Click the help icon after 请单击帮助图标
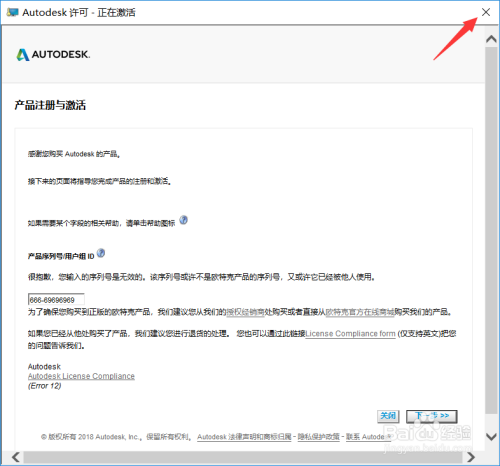Image resolution: width=500 pixels, height=466 pixels. (x=184, y=220)
